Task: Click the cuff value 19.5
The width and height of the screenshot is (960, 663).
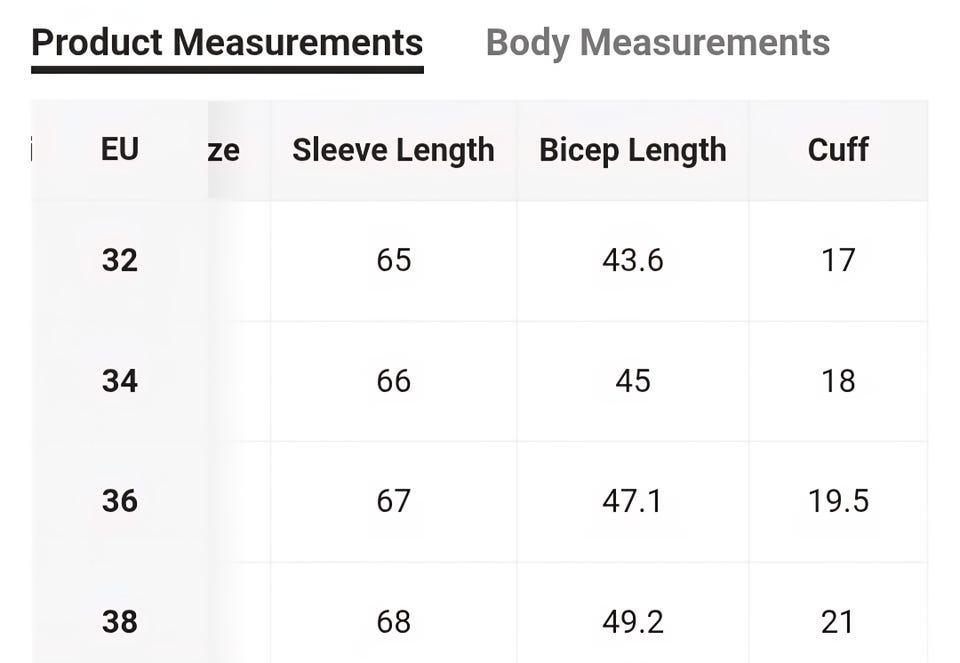Action: [x=838, y=501]
